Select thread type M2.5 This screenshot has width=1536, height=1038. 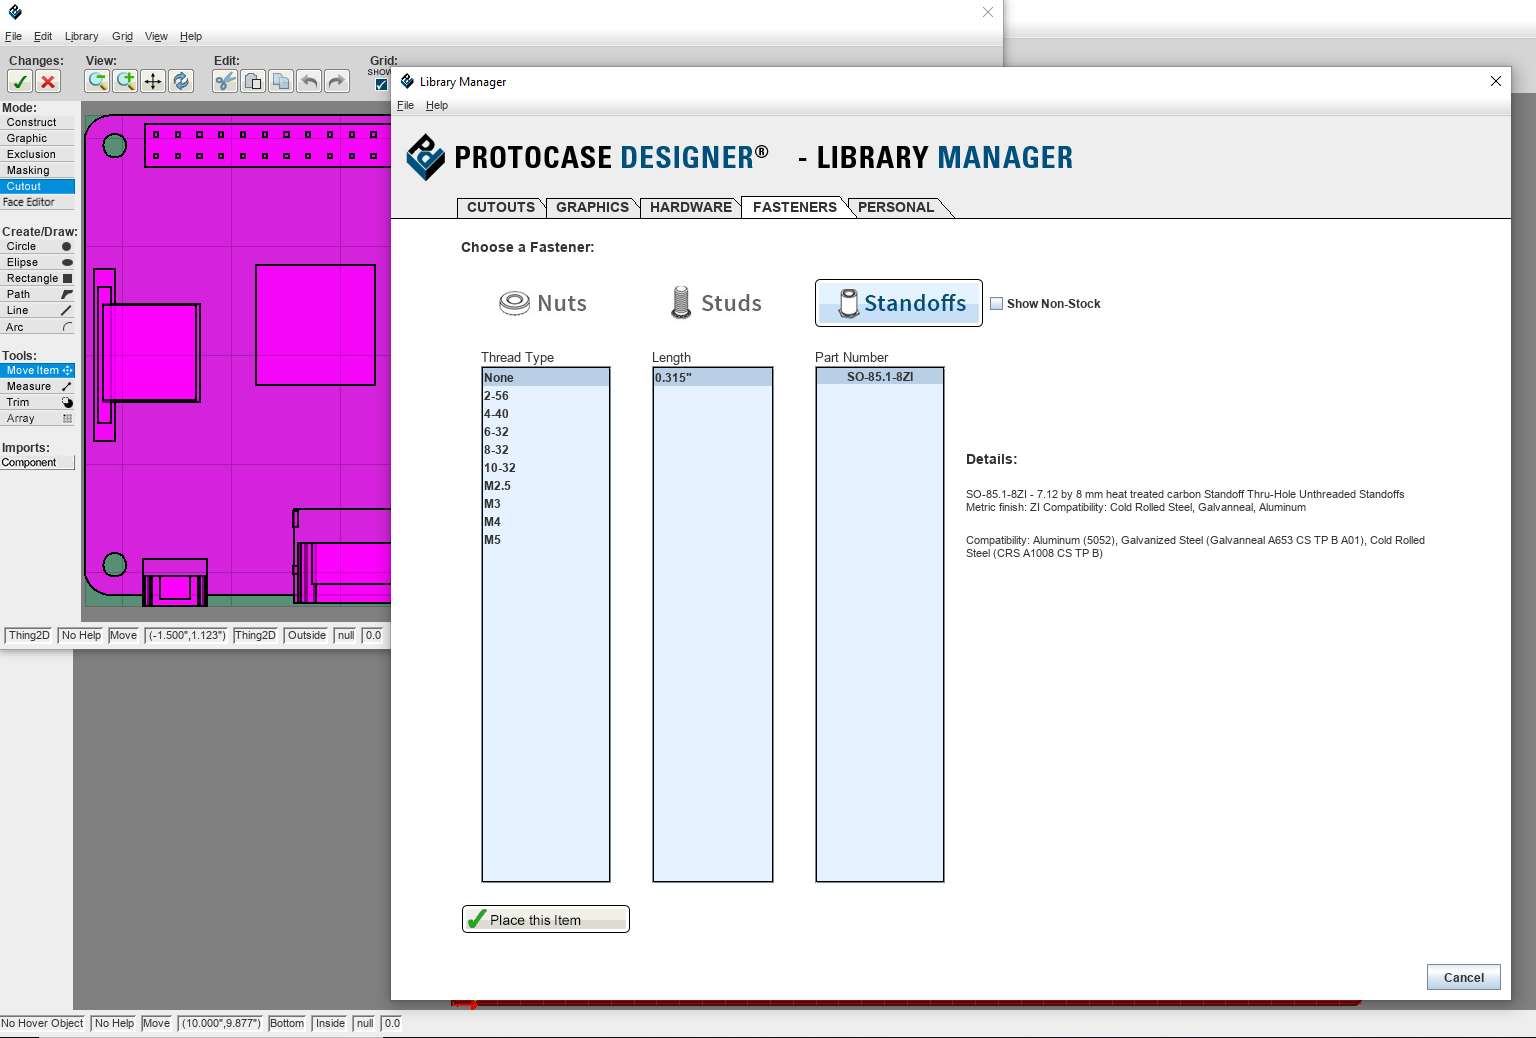tap(546, 486)
